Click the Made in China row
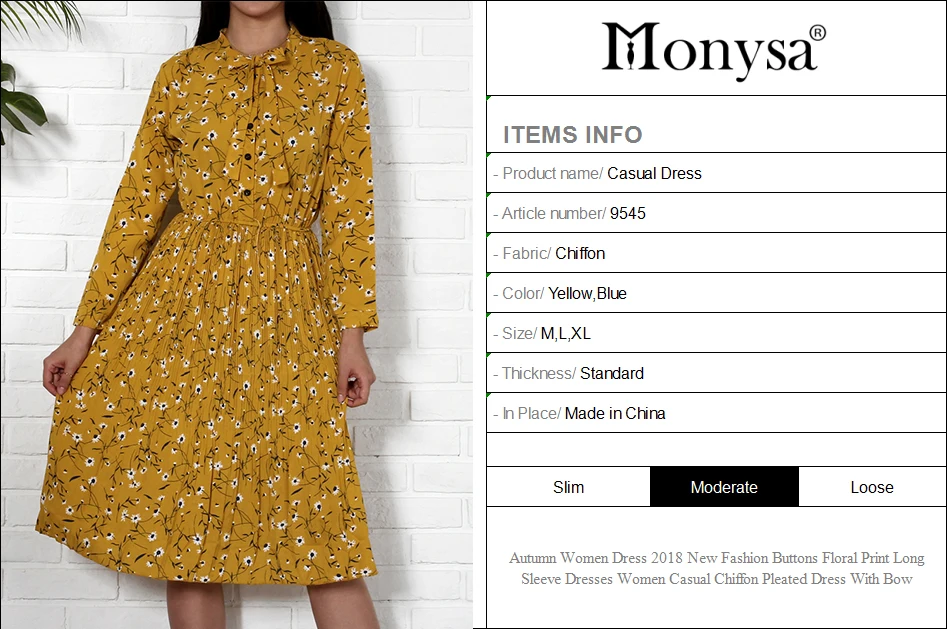Image resolution: width=947 pixels, height=629 pixels. [x=716, y=413]
